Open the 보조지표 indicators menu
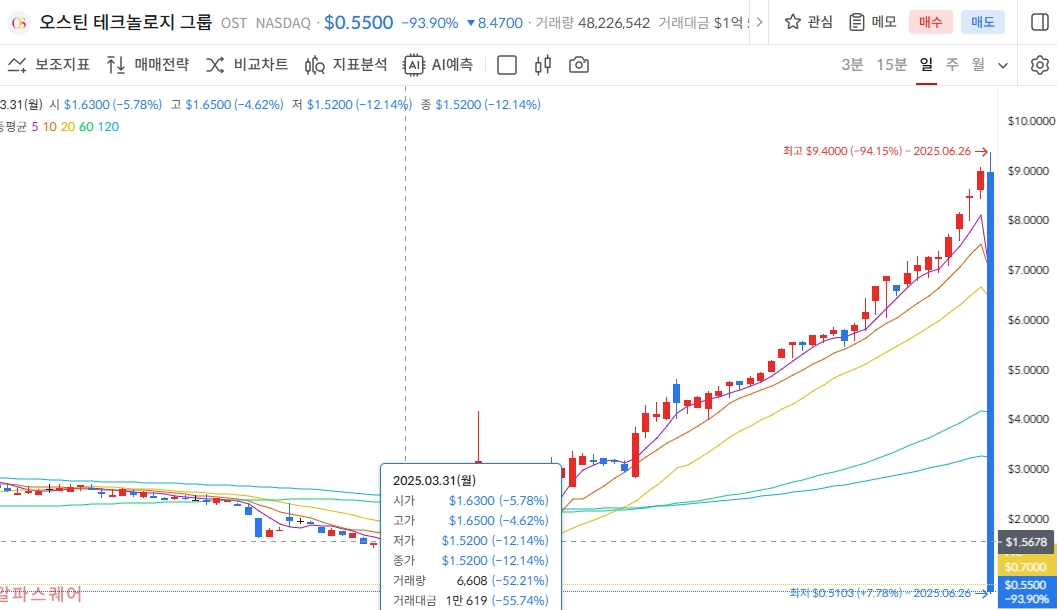Image resolution: width=1057 pixels, height=610 pixels. point(50,65)
